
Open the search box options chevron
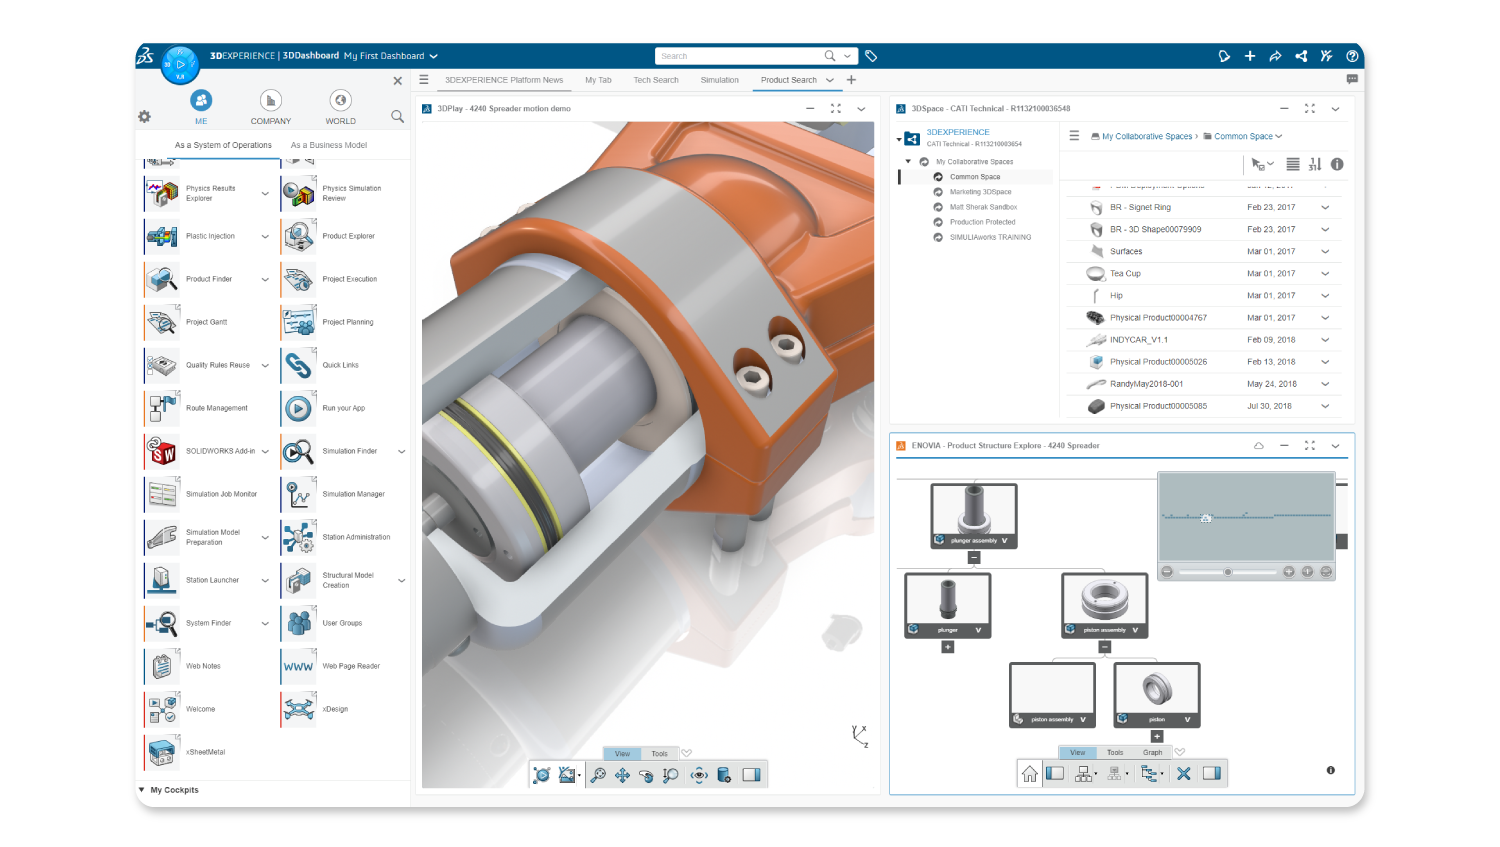tap(847, 56)
